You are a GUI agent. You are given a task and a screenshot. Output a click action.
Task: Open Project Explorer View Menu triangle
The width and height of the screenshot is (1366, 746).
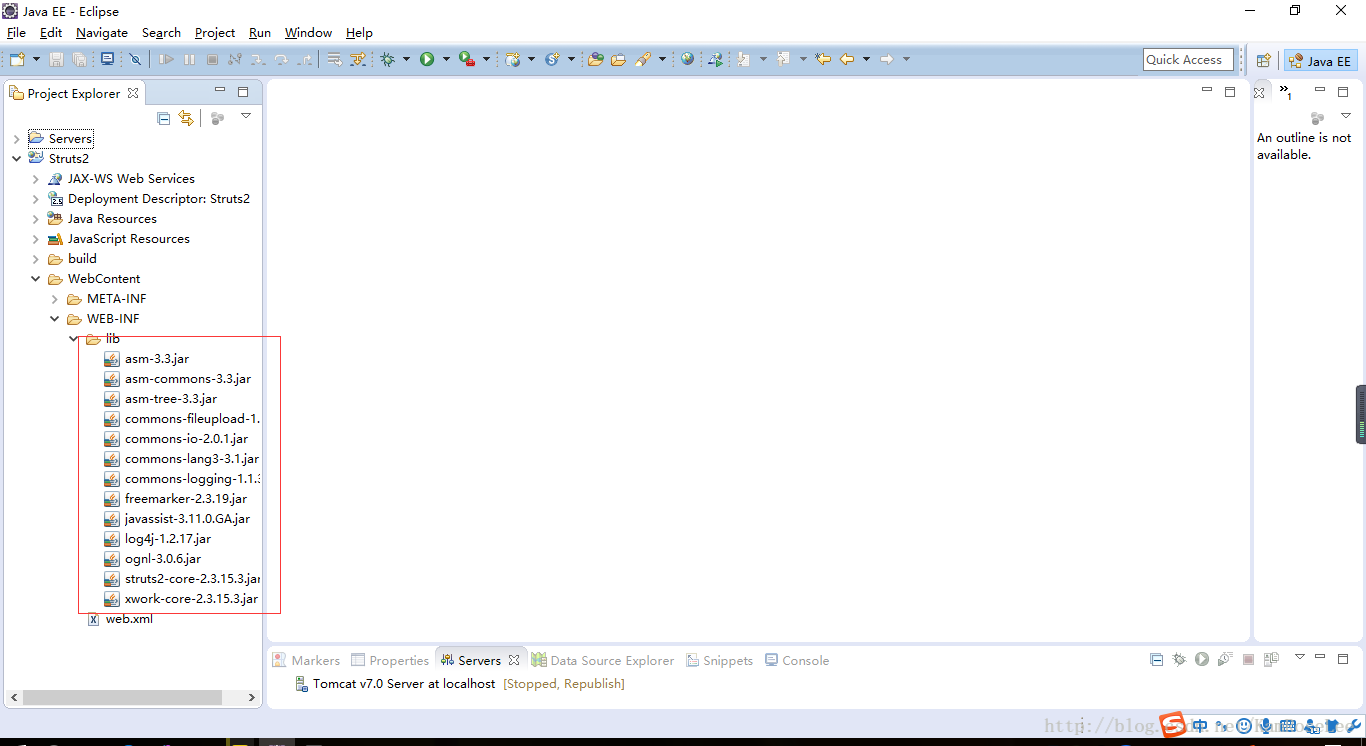pyautogui.click(x=246, y=116)
